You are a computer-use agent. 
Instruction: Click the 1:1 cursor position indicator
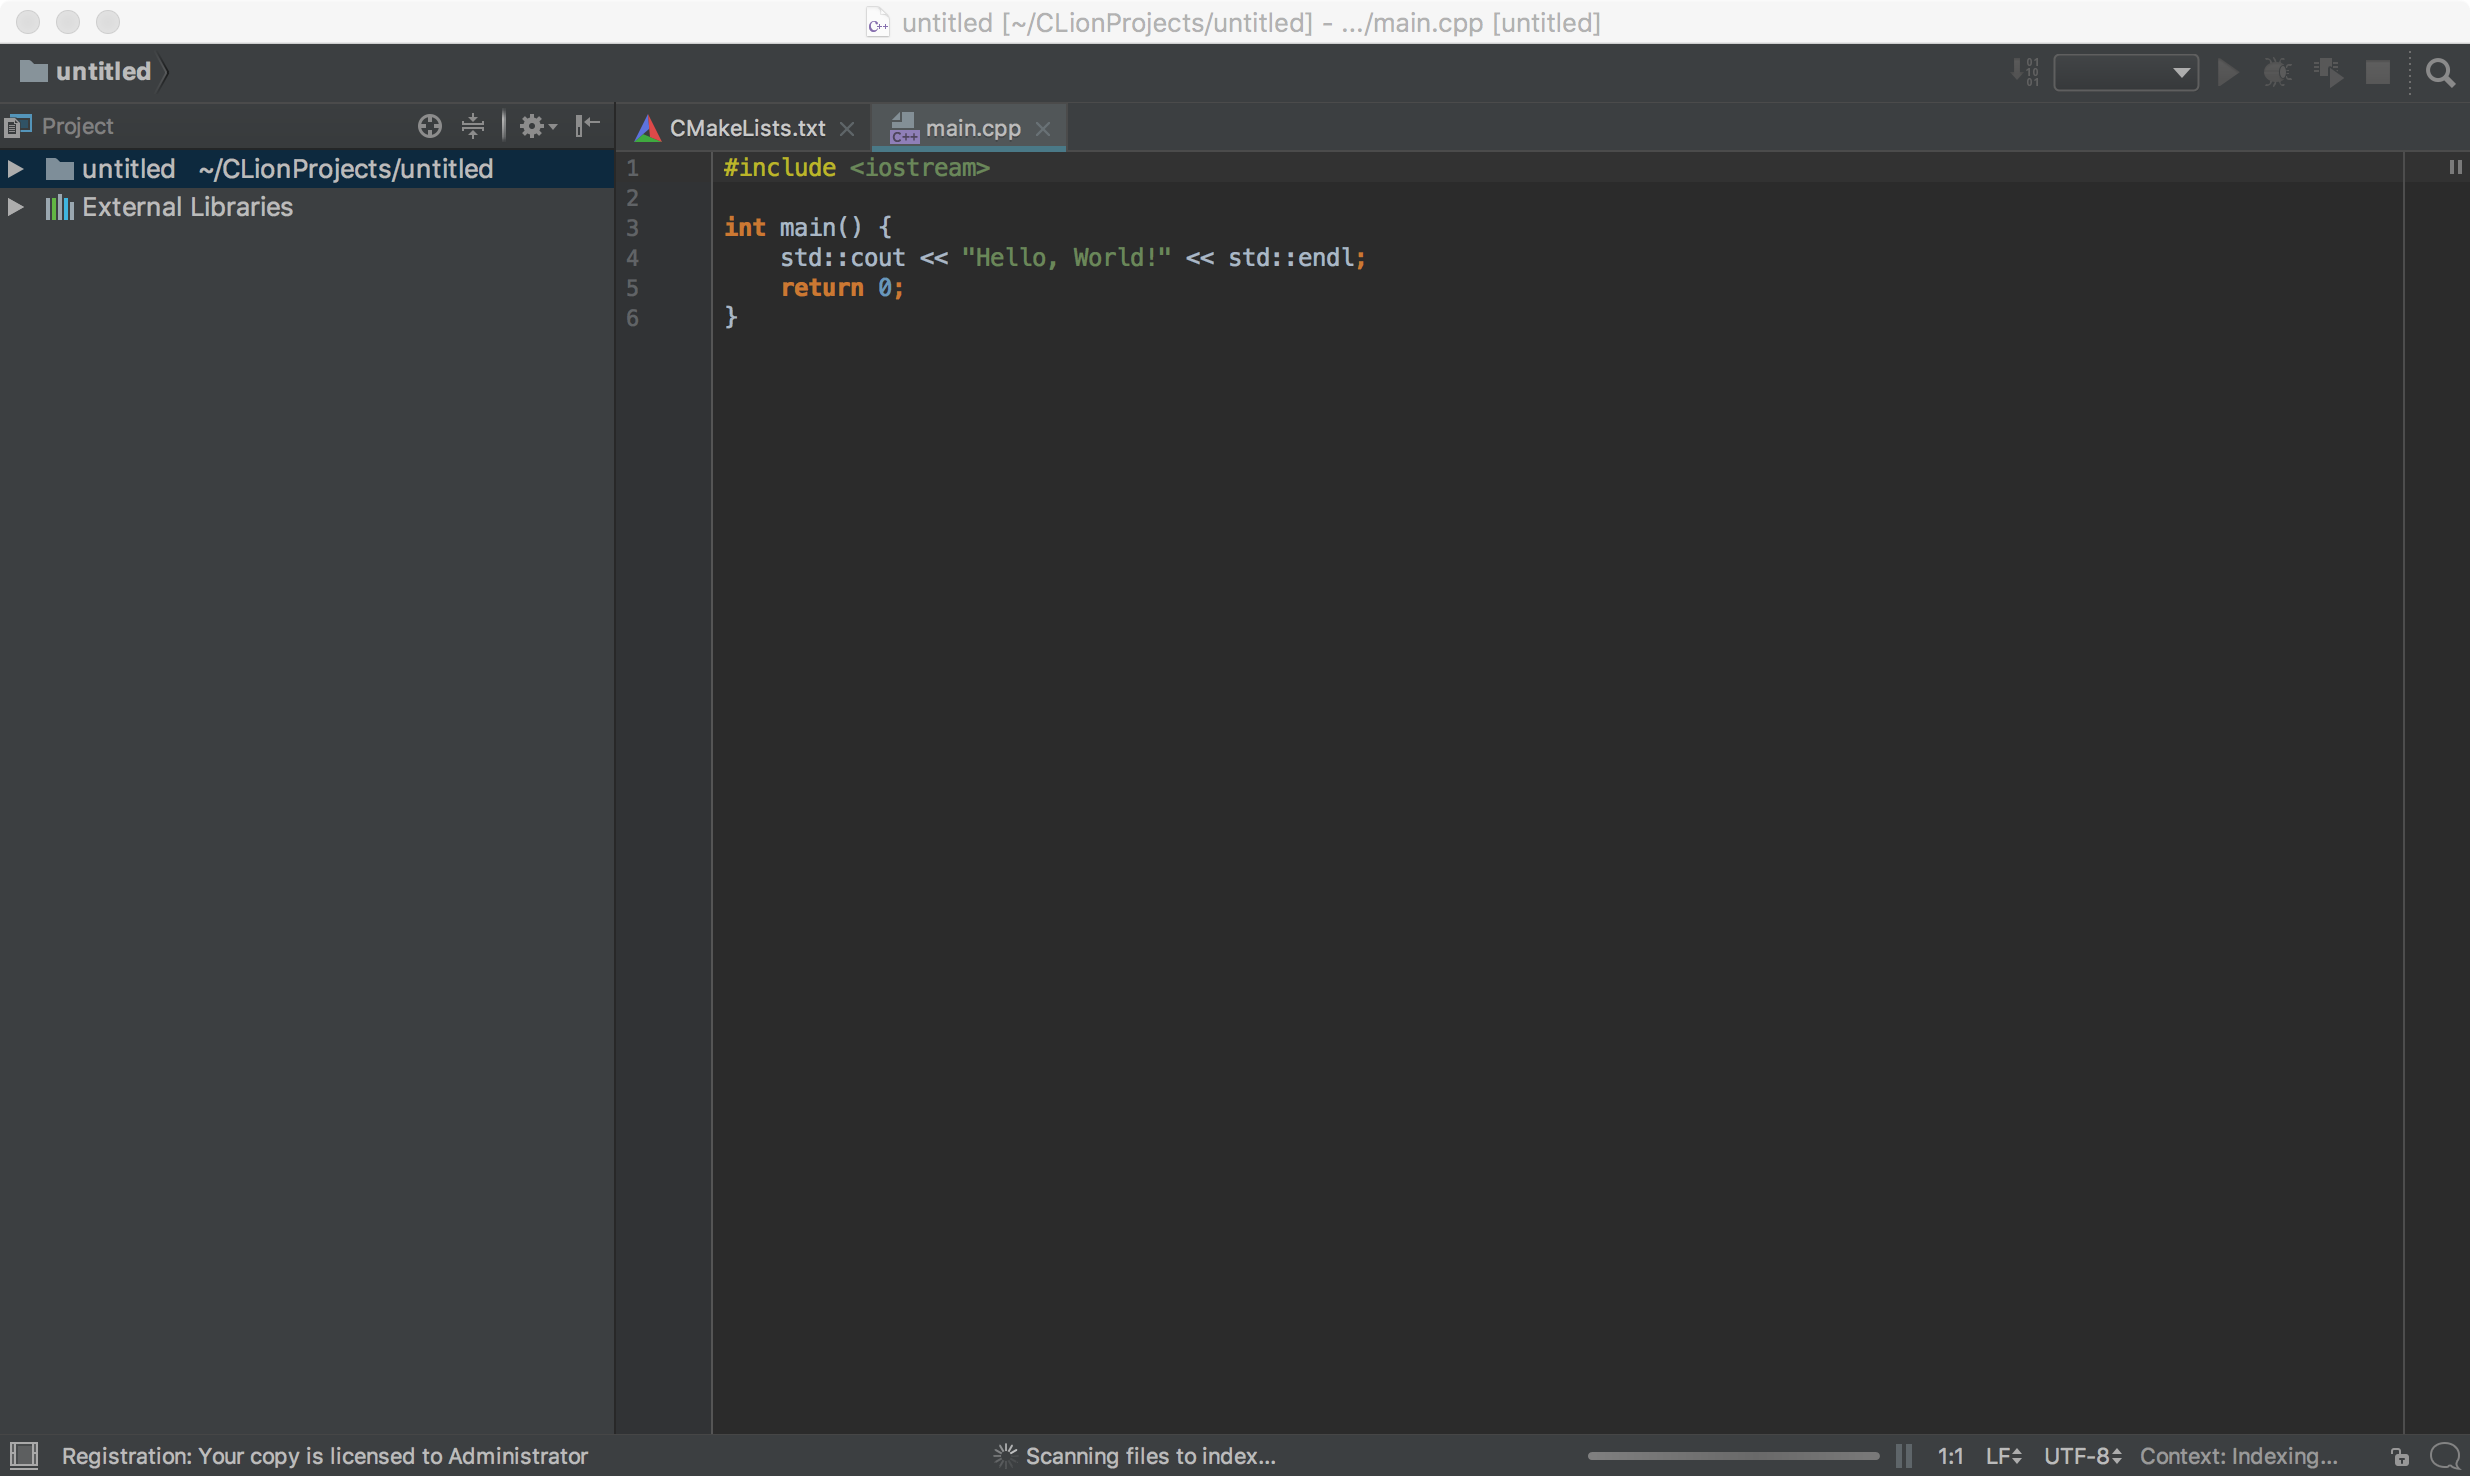pyautogui.click(x=1950, y=1456)
